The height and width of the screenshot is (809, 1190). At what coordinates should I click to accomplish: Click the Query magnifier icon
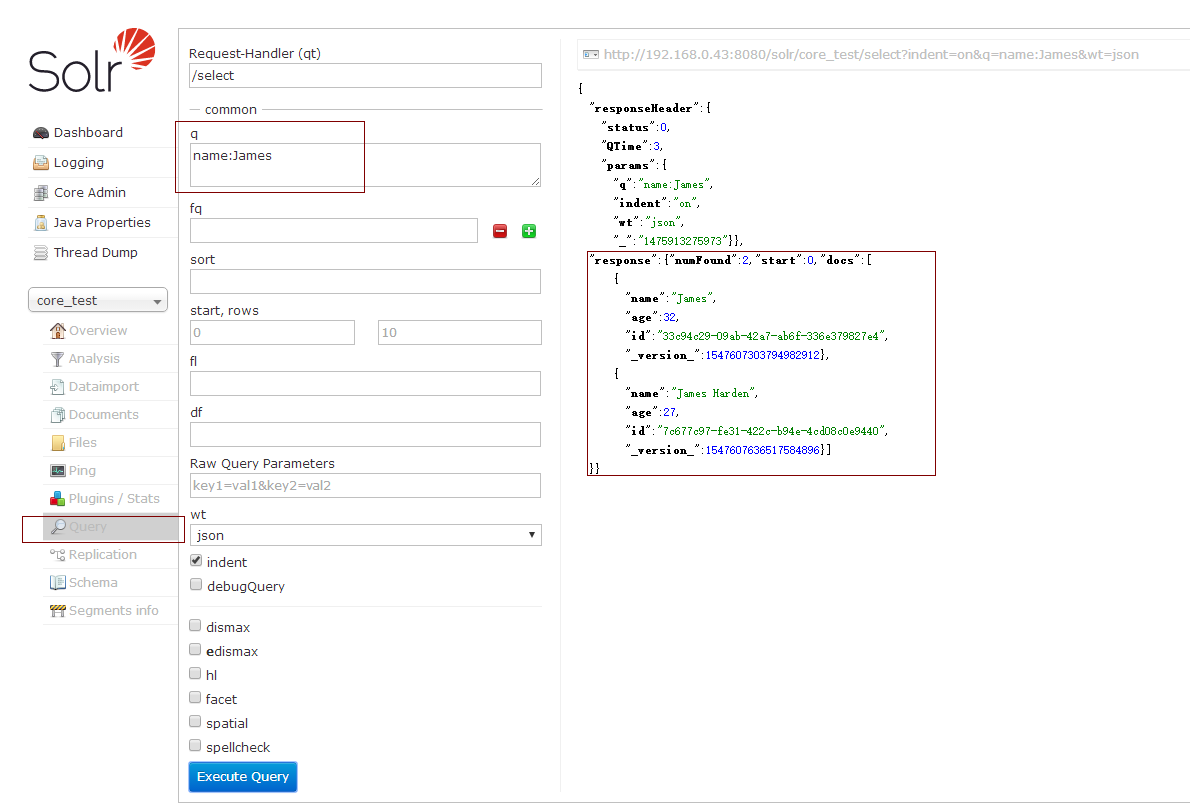[58, 527]
